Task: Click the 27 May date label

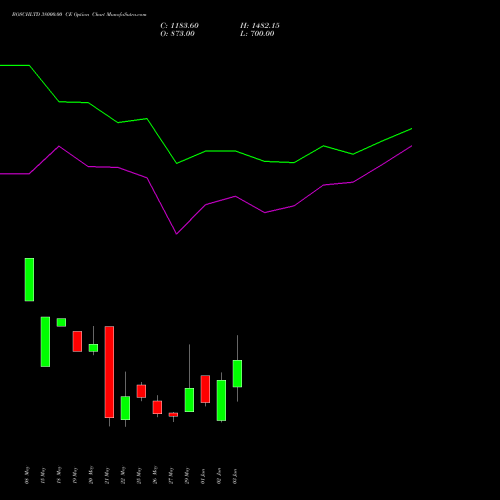Action: coord(171,475)
